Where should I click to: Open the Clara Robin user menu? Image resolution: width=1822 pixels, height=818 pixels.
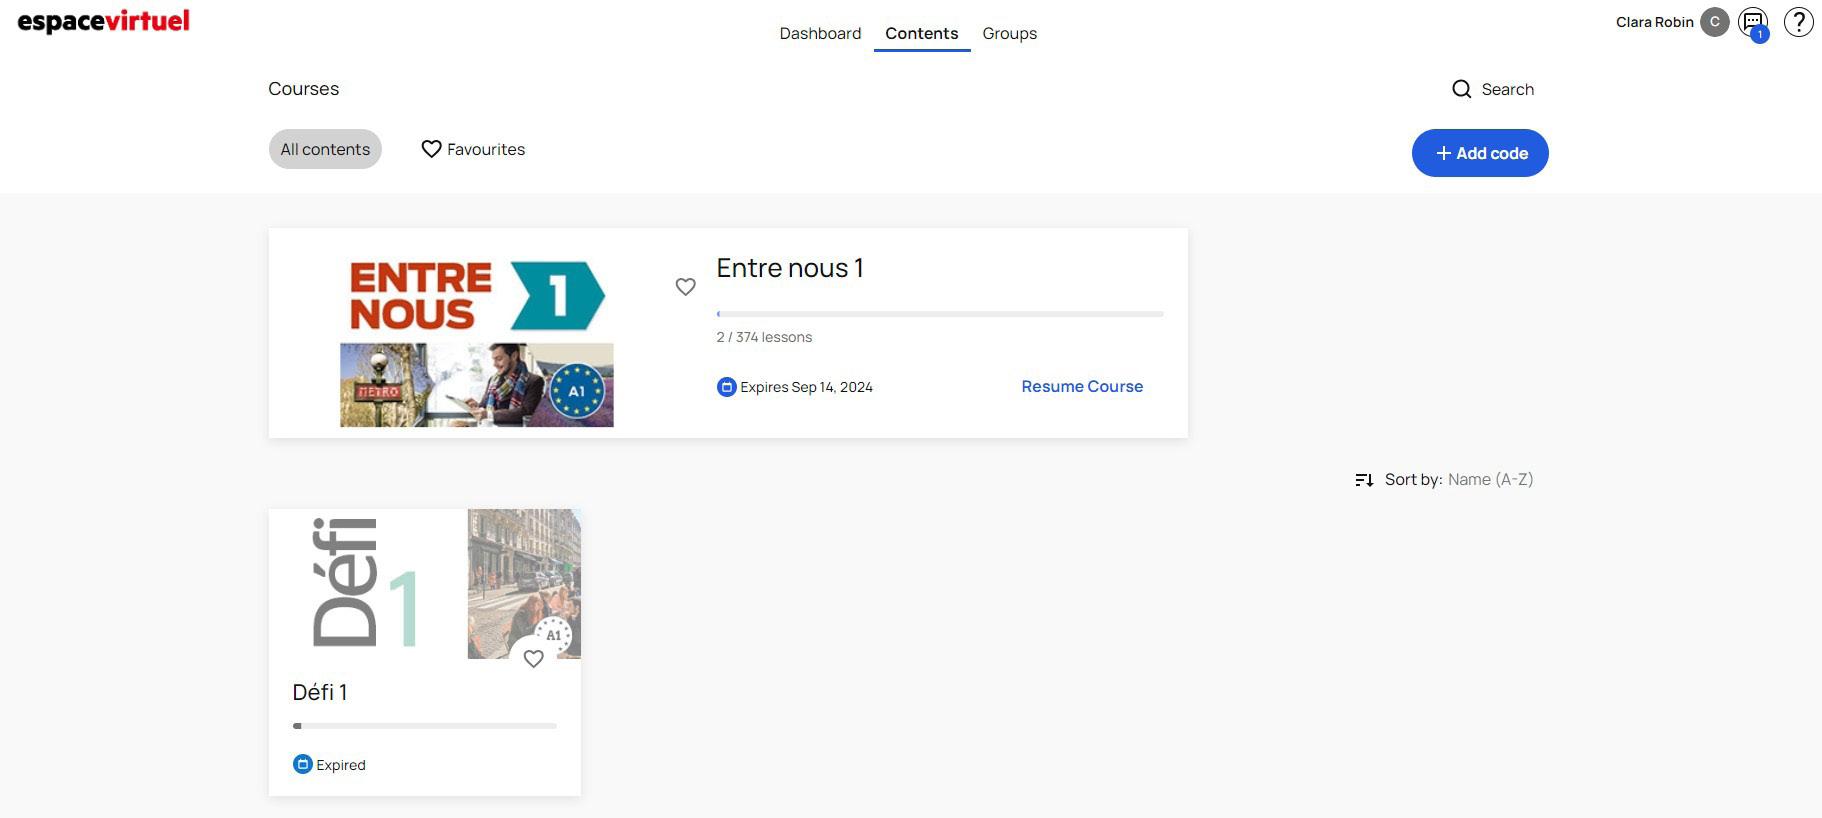[x=1654, y=22]
